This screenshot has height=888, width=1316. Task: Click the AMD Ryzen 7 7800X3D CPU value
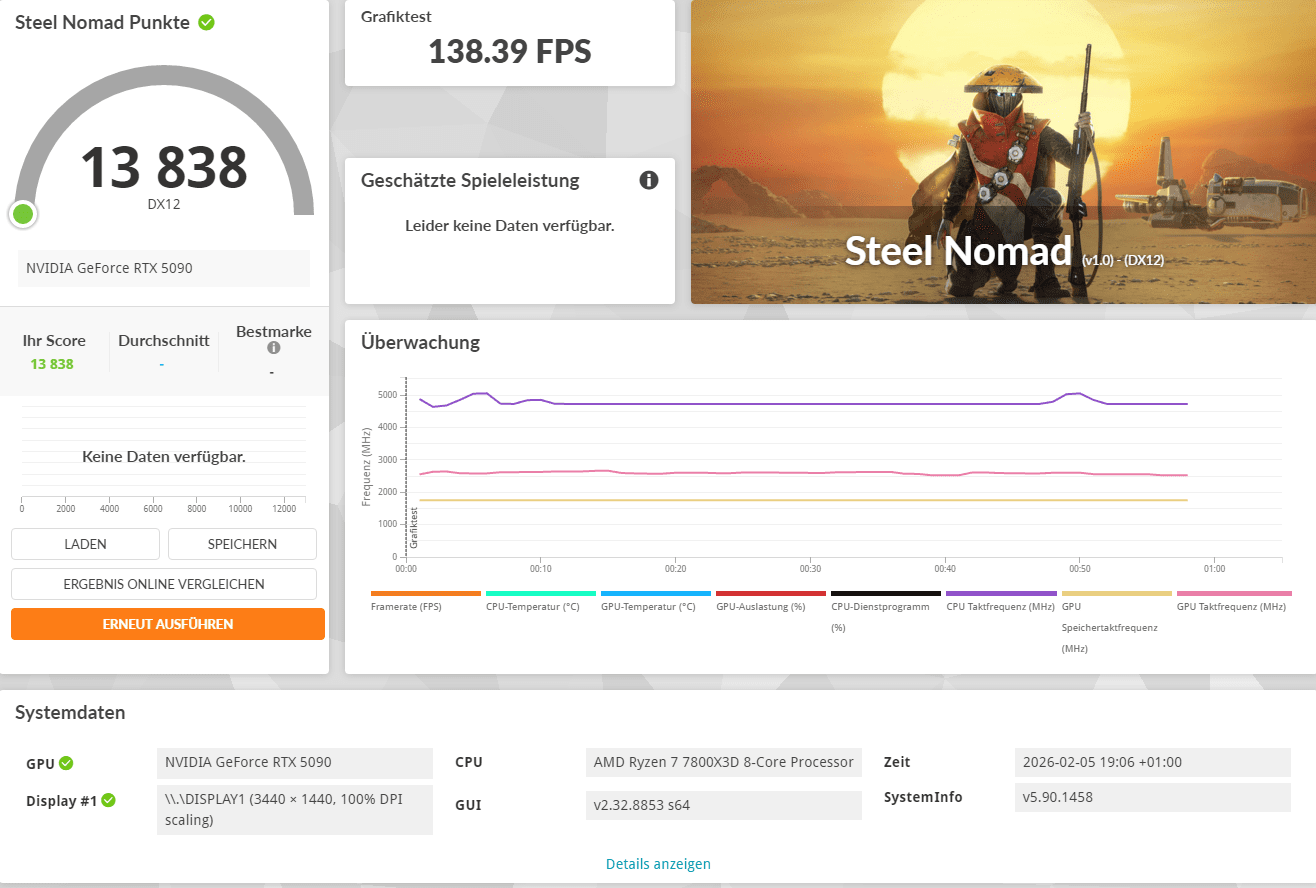point(724,763)
